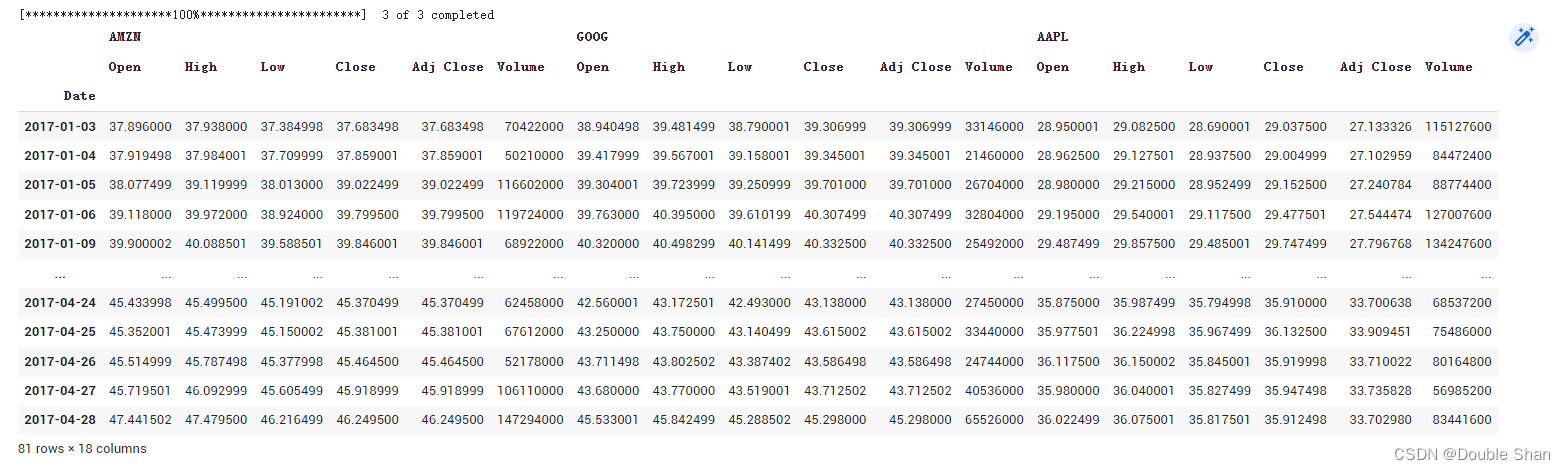Screen dimensions: 1565x470
Task: Click the Date index header
Action: click(79, 96)
